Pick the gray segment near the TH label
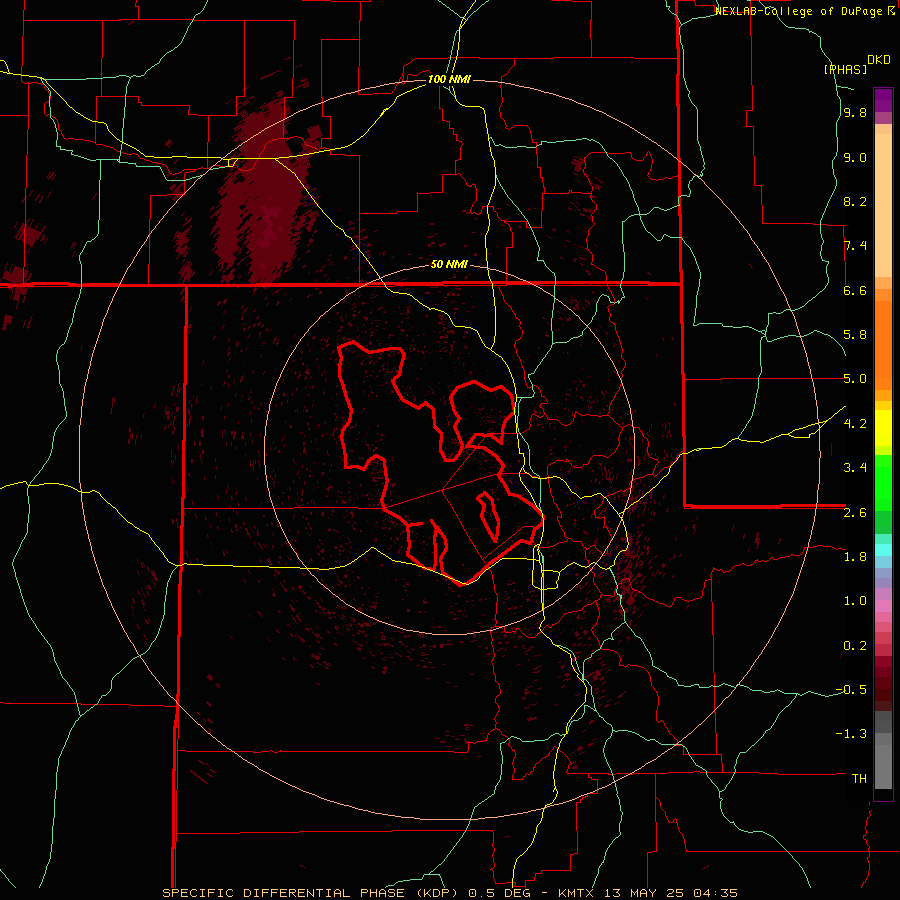The height and width of the screenshot is (900, 900). pyautogui.click(x=883, y=766)
